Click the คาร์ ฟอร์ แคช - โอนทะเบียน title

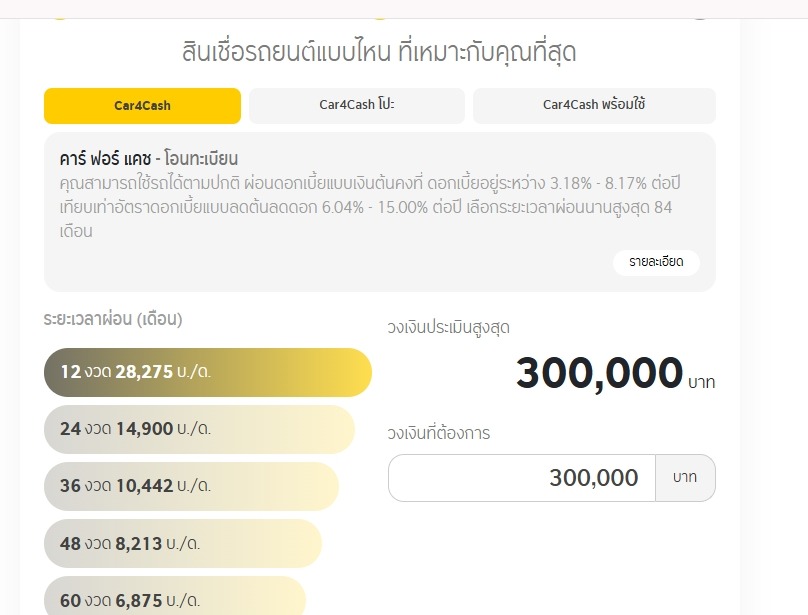pos(149,159)
